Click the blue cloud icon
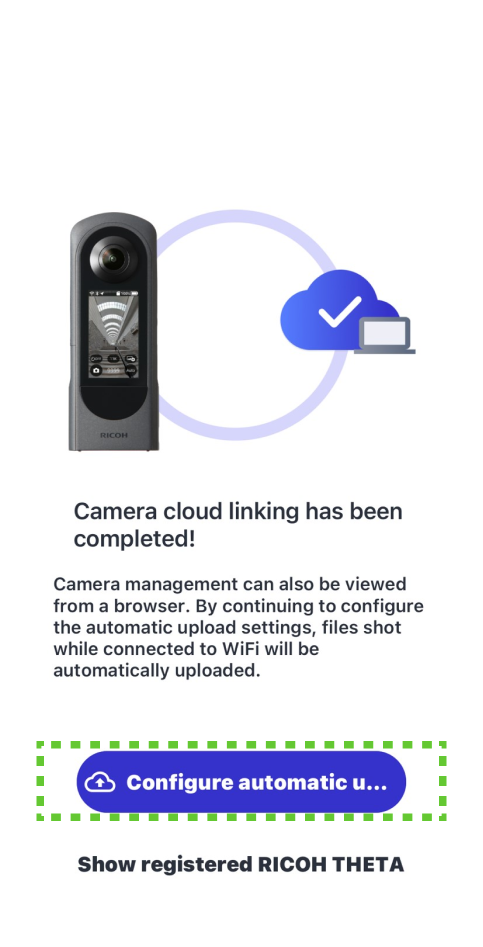The width and height of the screenshot is (483, 947). (x=338, y=311)
